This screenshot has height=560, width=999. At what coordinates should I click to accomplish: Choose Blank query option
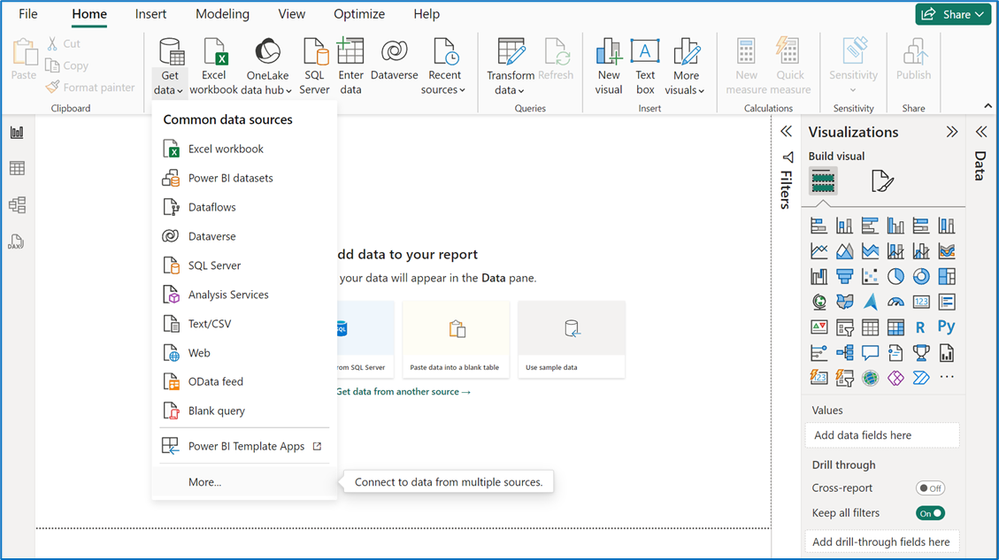[x=244, y=411]
